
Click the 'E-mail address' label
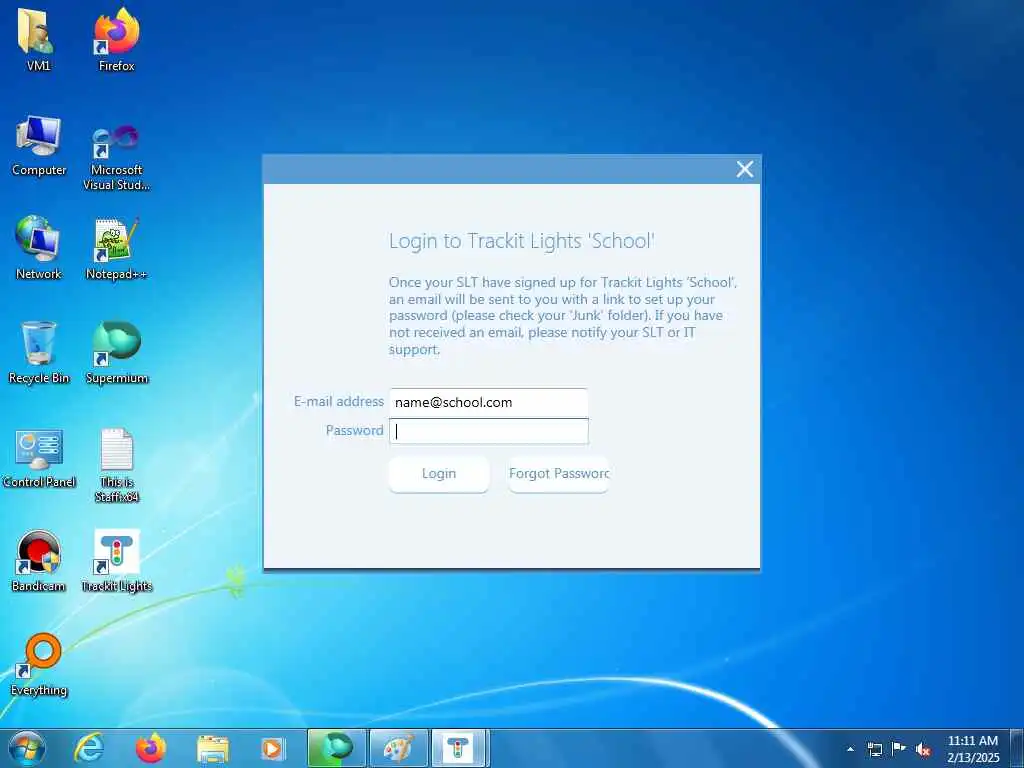[338, 402]
